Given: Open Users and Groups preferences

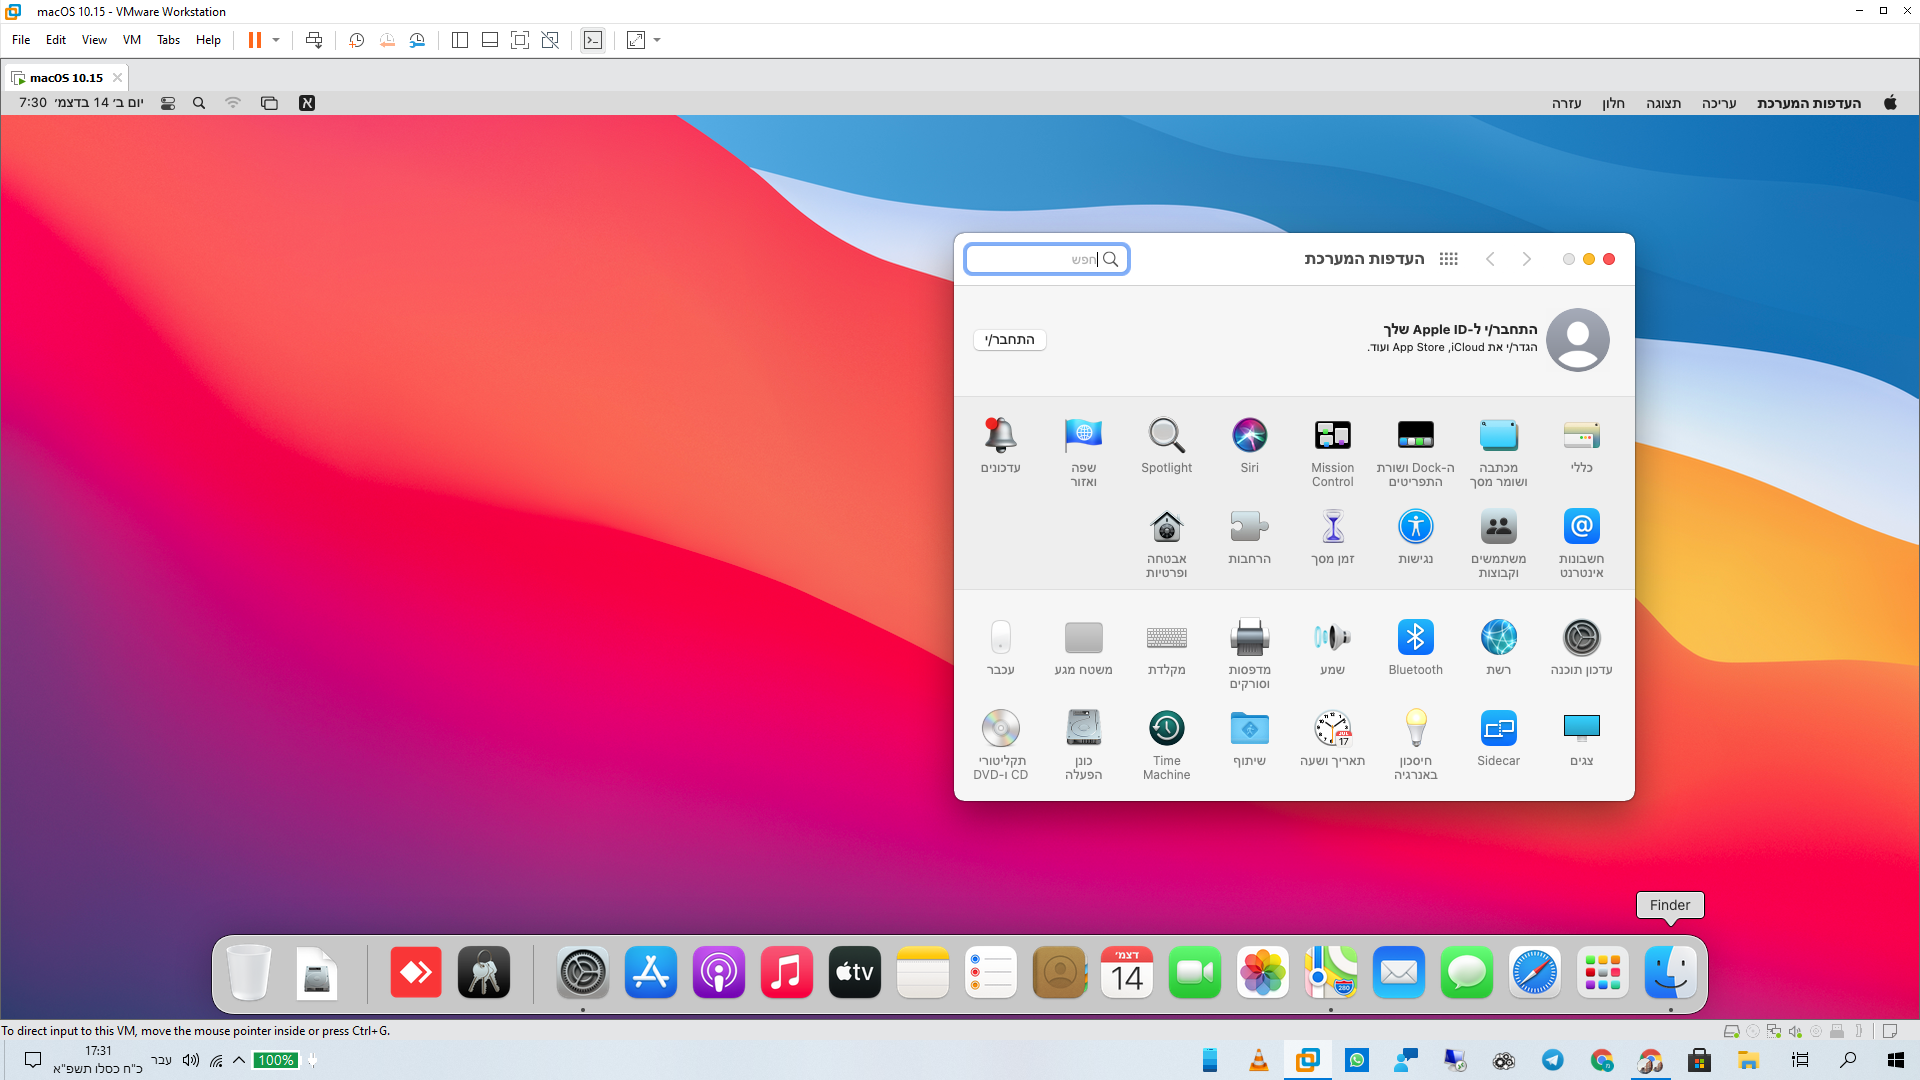Looking at the screenshot, I should pos(1498,543).
